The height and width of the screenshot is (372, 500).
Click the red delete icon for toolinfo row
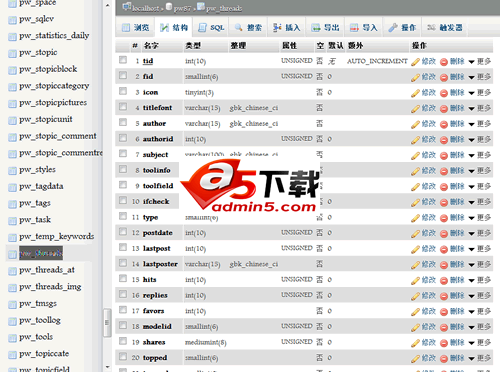click(444, 171)
